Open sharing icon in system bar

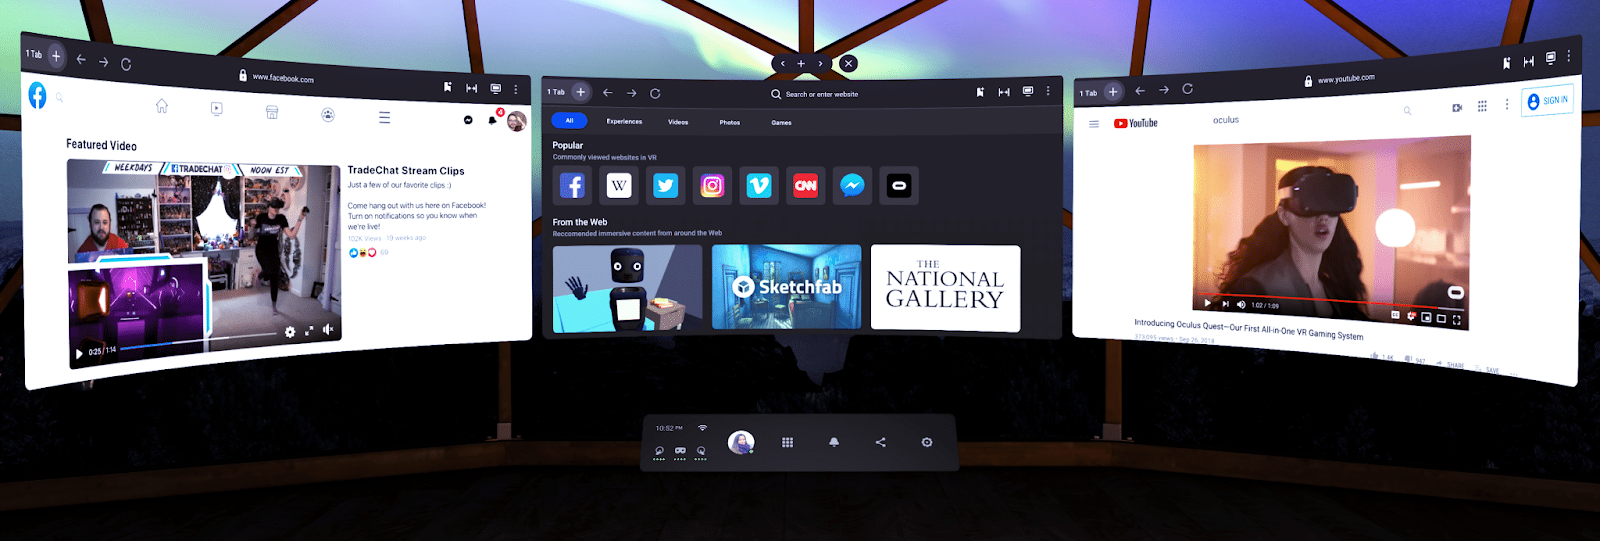(880, 442)
